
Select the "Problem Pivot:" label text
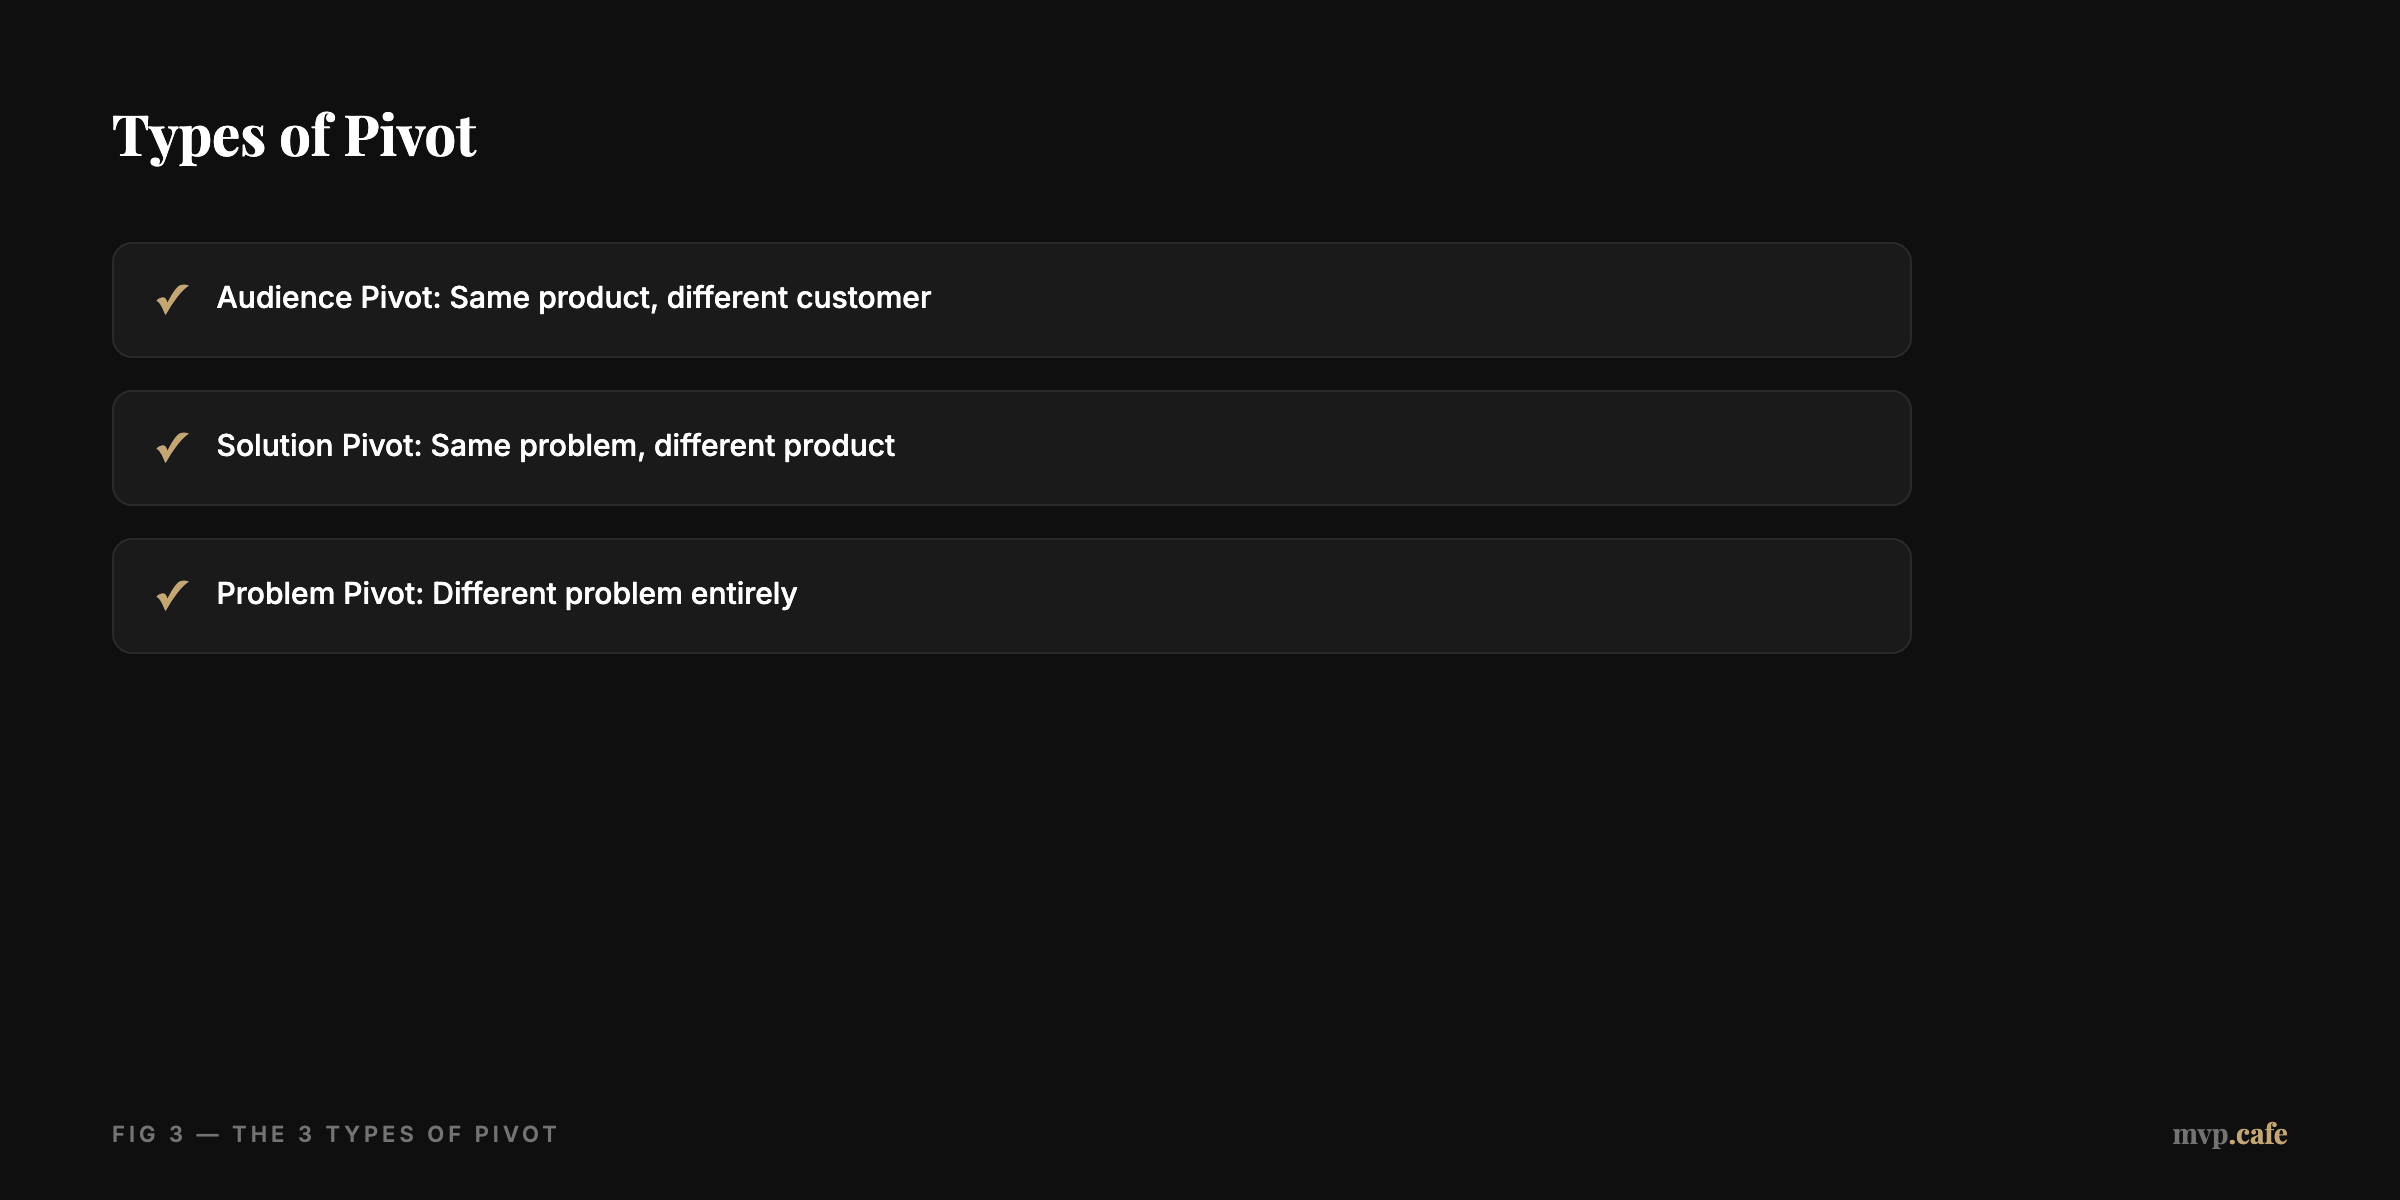320,594
